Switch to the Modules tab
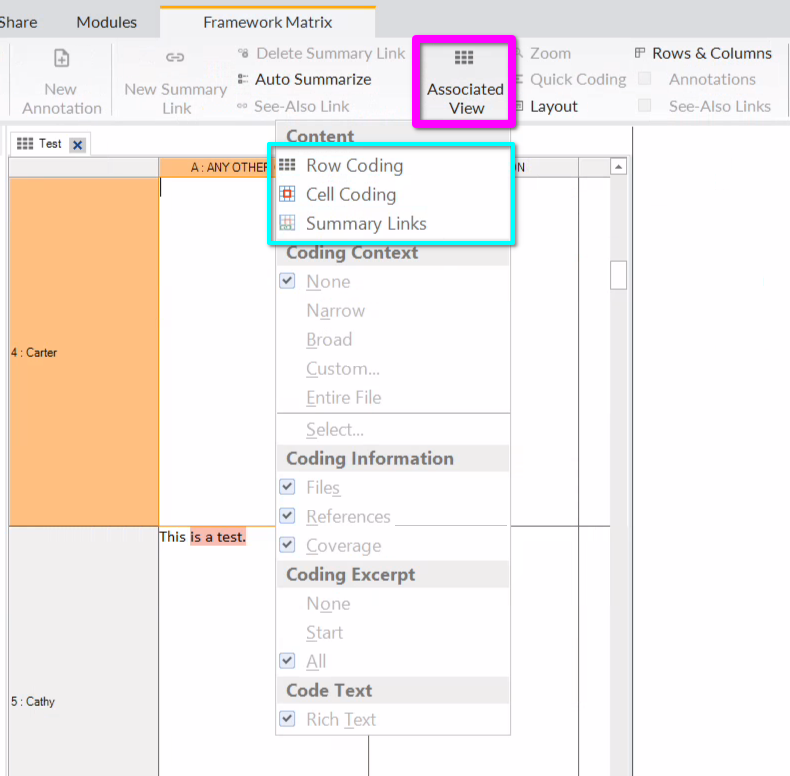 pyautogui.click(x=107, y=22)
